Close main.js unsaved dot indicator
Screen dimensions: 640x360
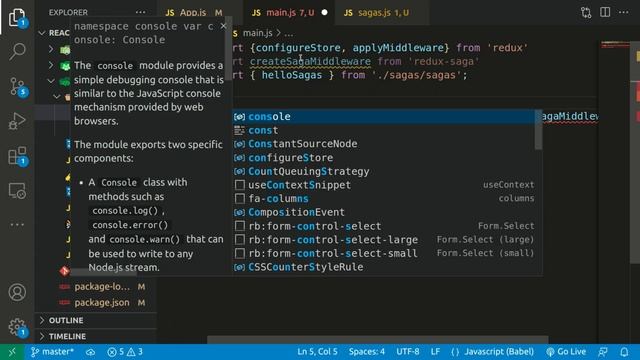(324, 13)
